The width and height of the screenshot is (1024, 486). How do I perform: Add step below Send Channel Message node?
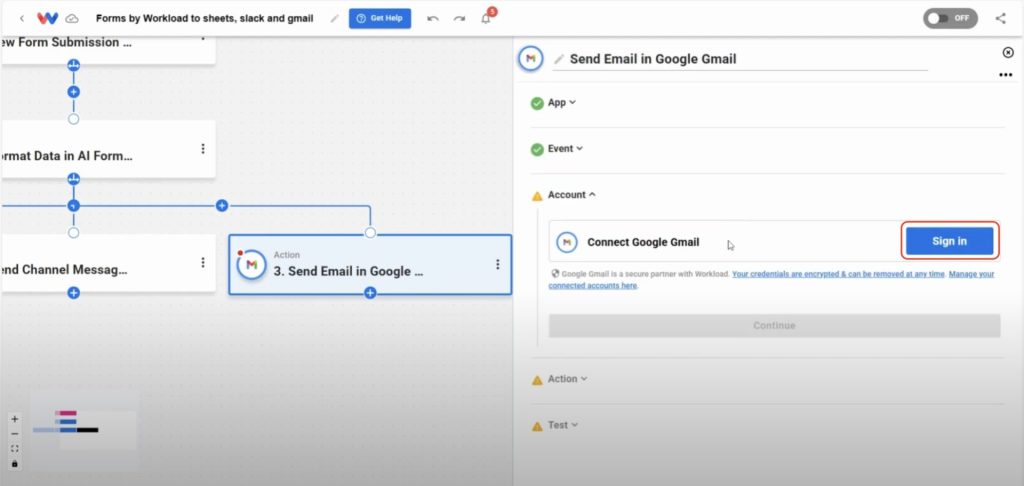point(73,293)
